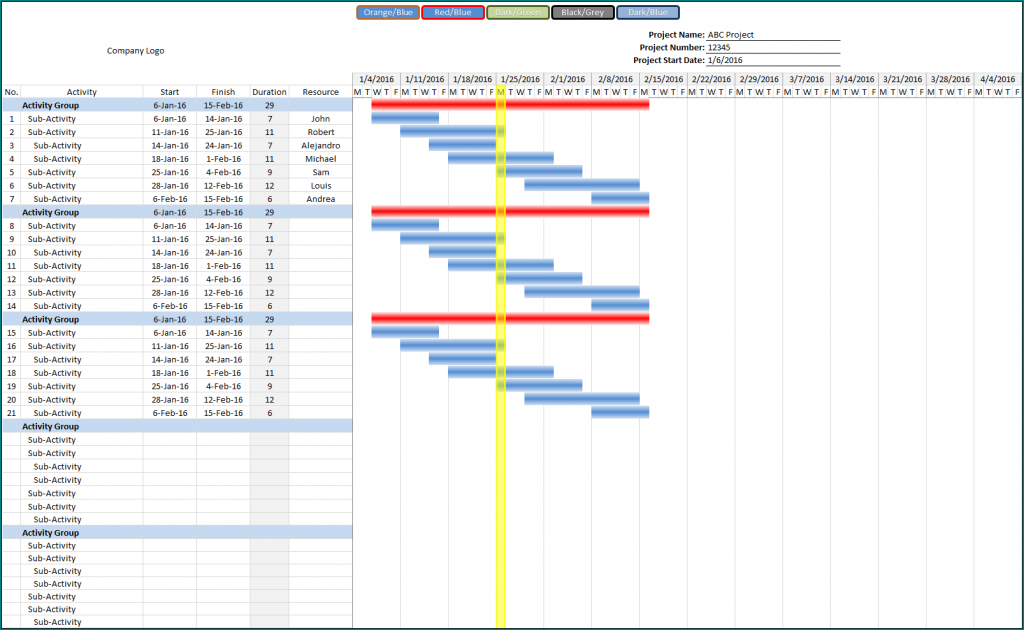Select the Red/Blue color scheme button
The image size is (1024, 630).
452,13
